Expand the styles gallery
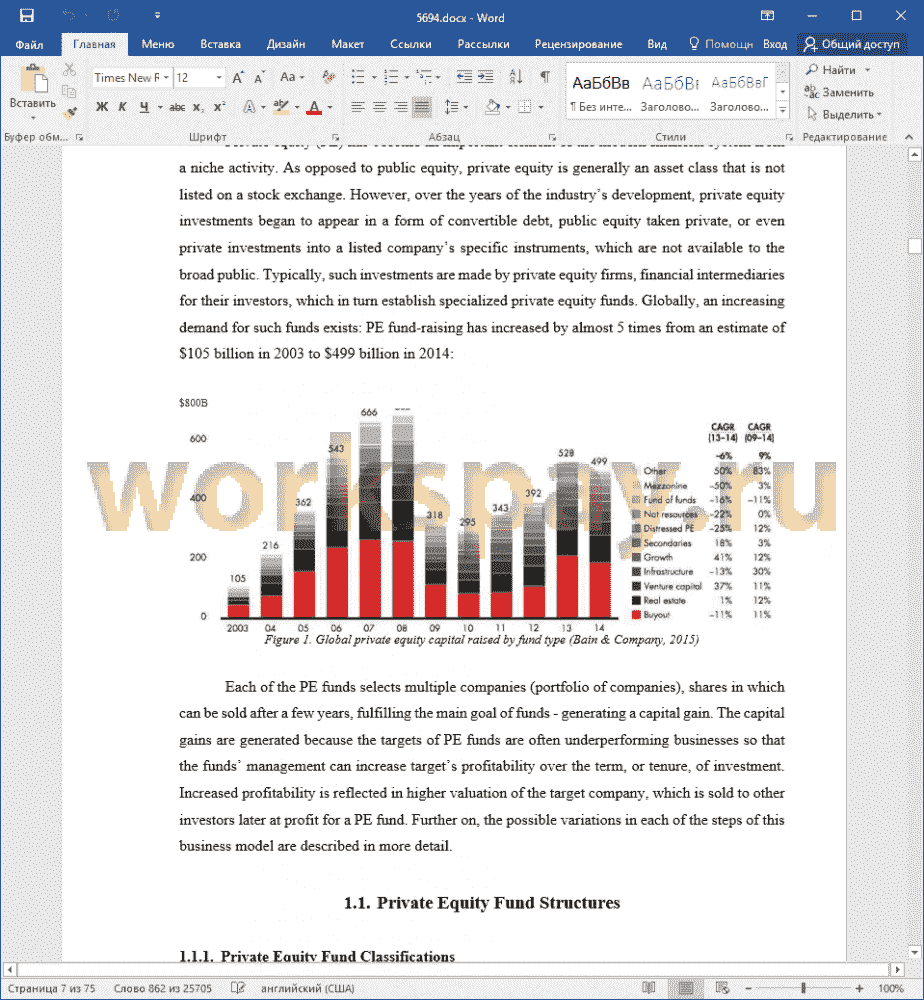924x1000 pixels. pyautogui.click(x=782, y=111)
